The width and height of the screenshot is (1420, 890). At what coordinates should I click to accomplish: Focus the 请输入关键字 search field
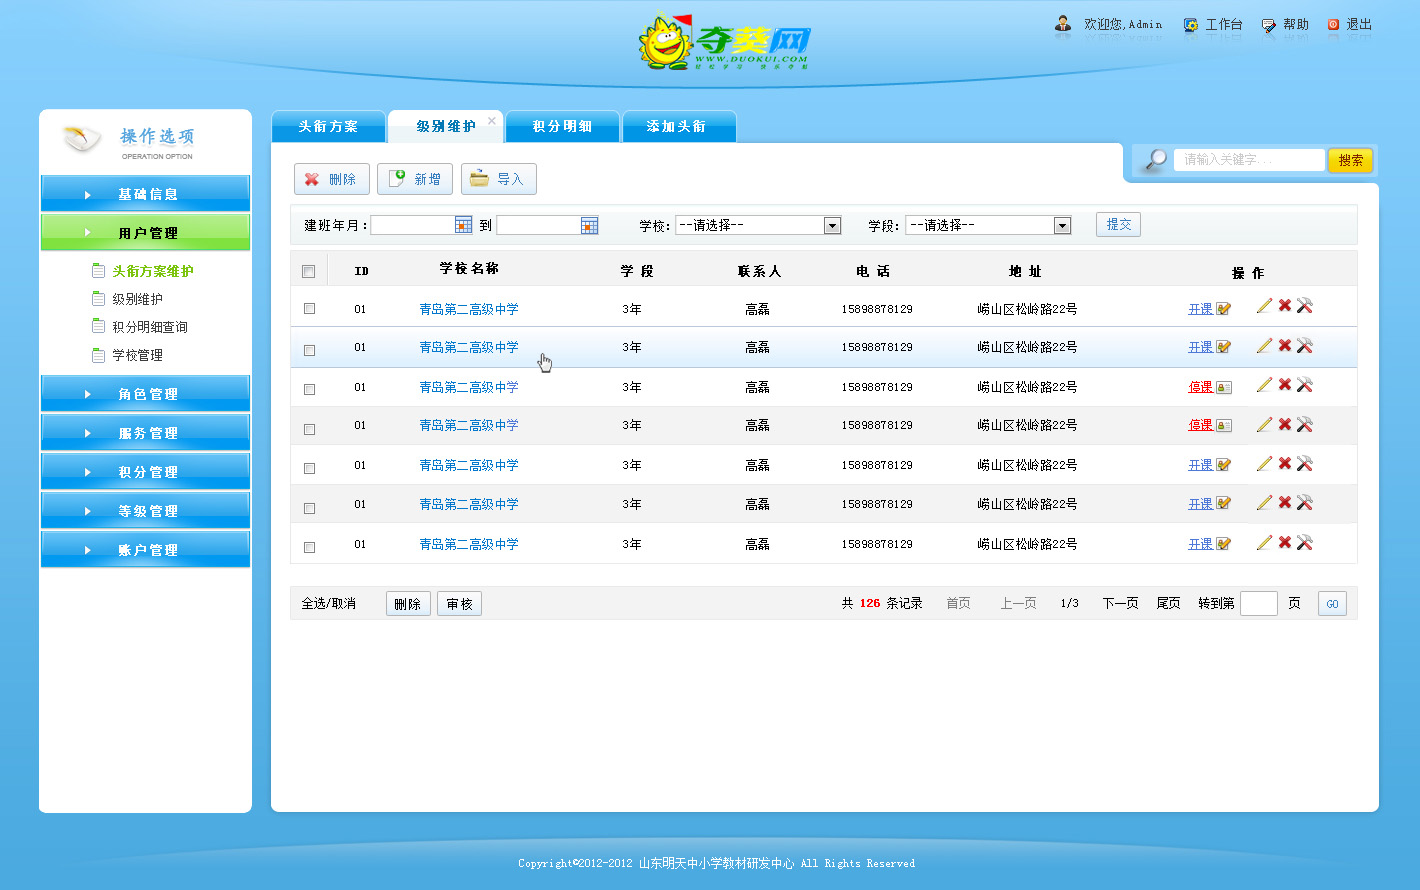pos(1249,160)
